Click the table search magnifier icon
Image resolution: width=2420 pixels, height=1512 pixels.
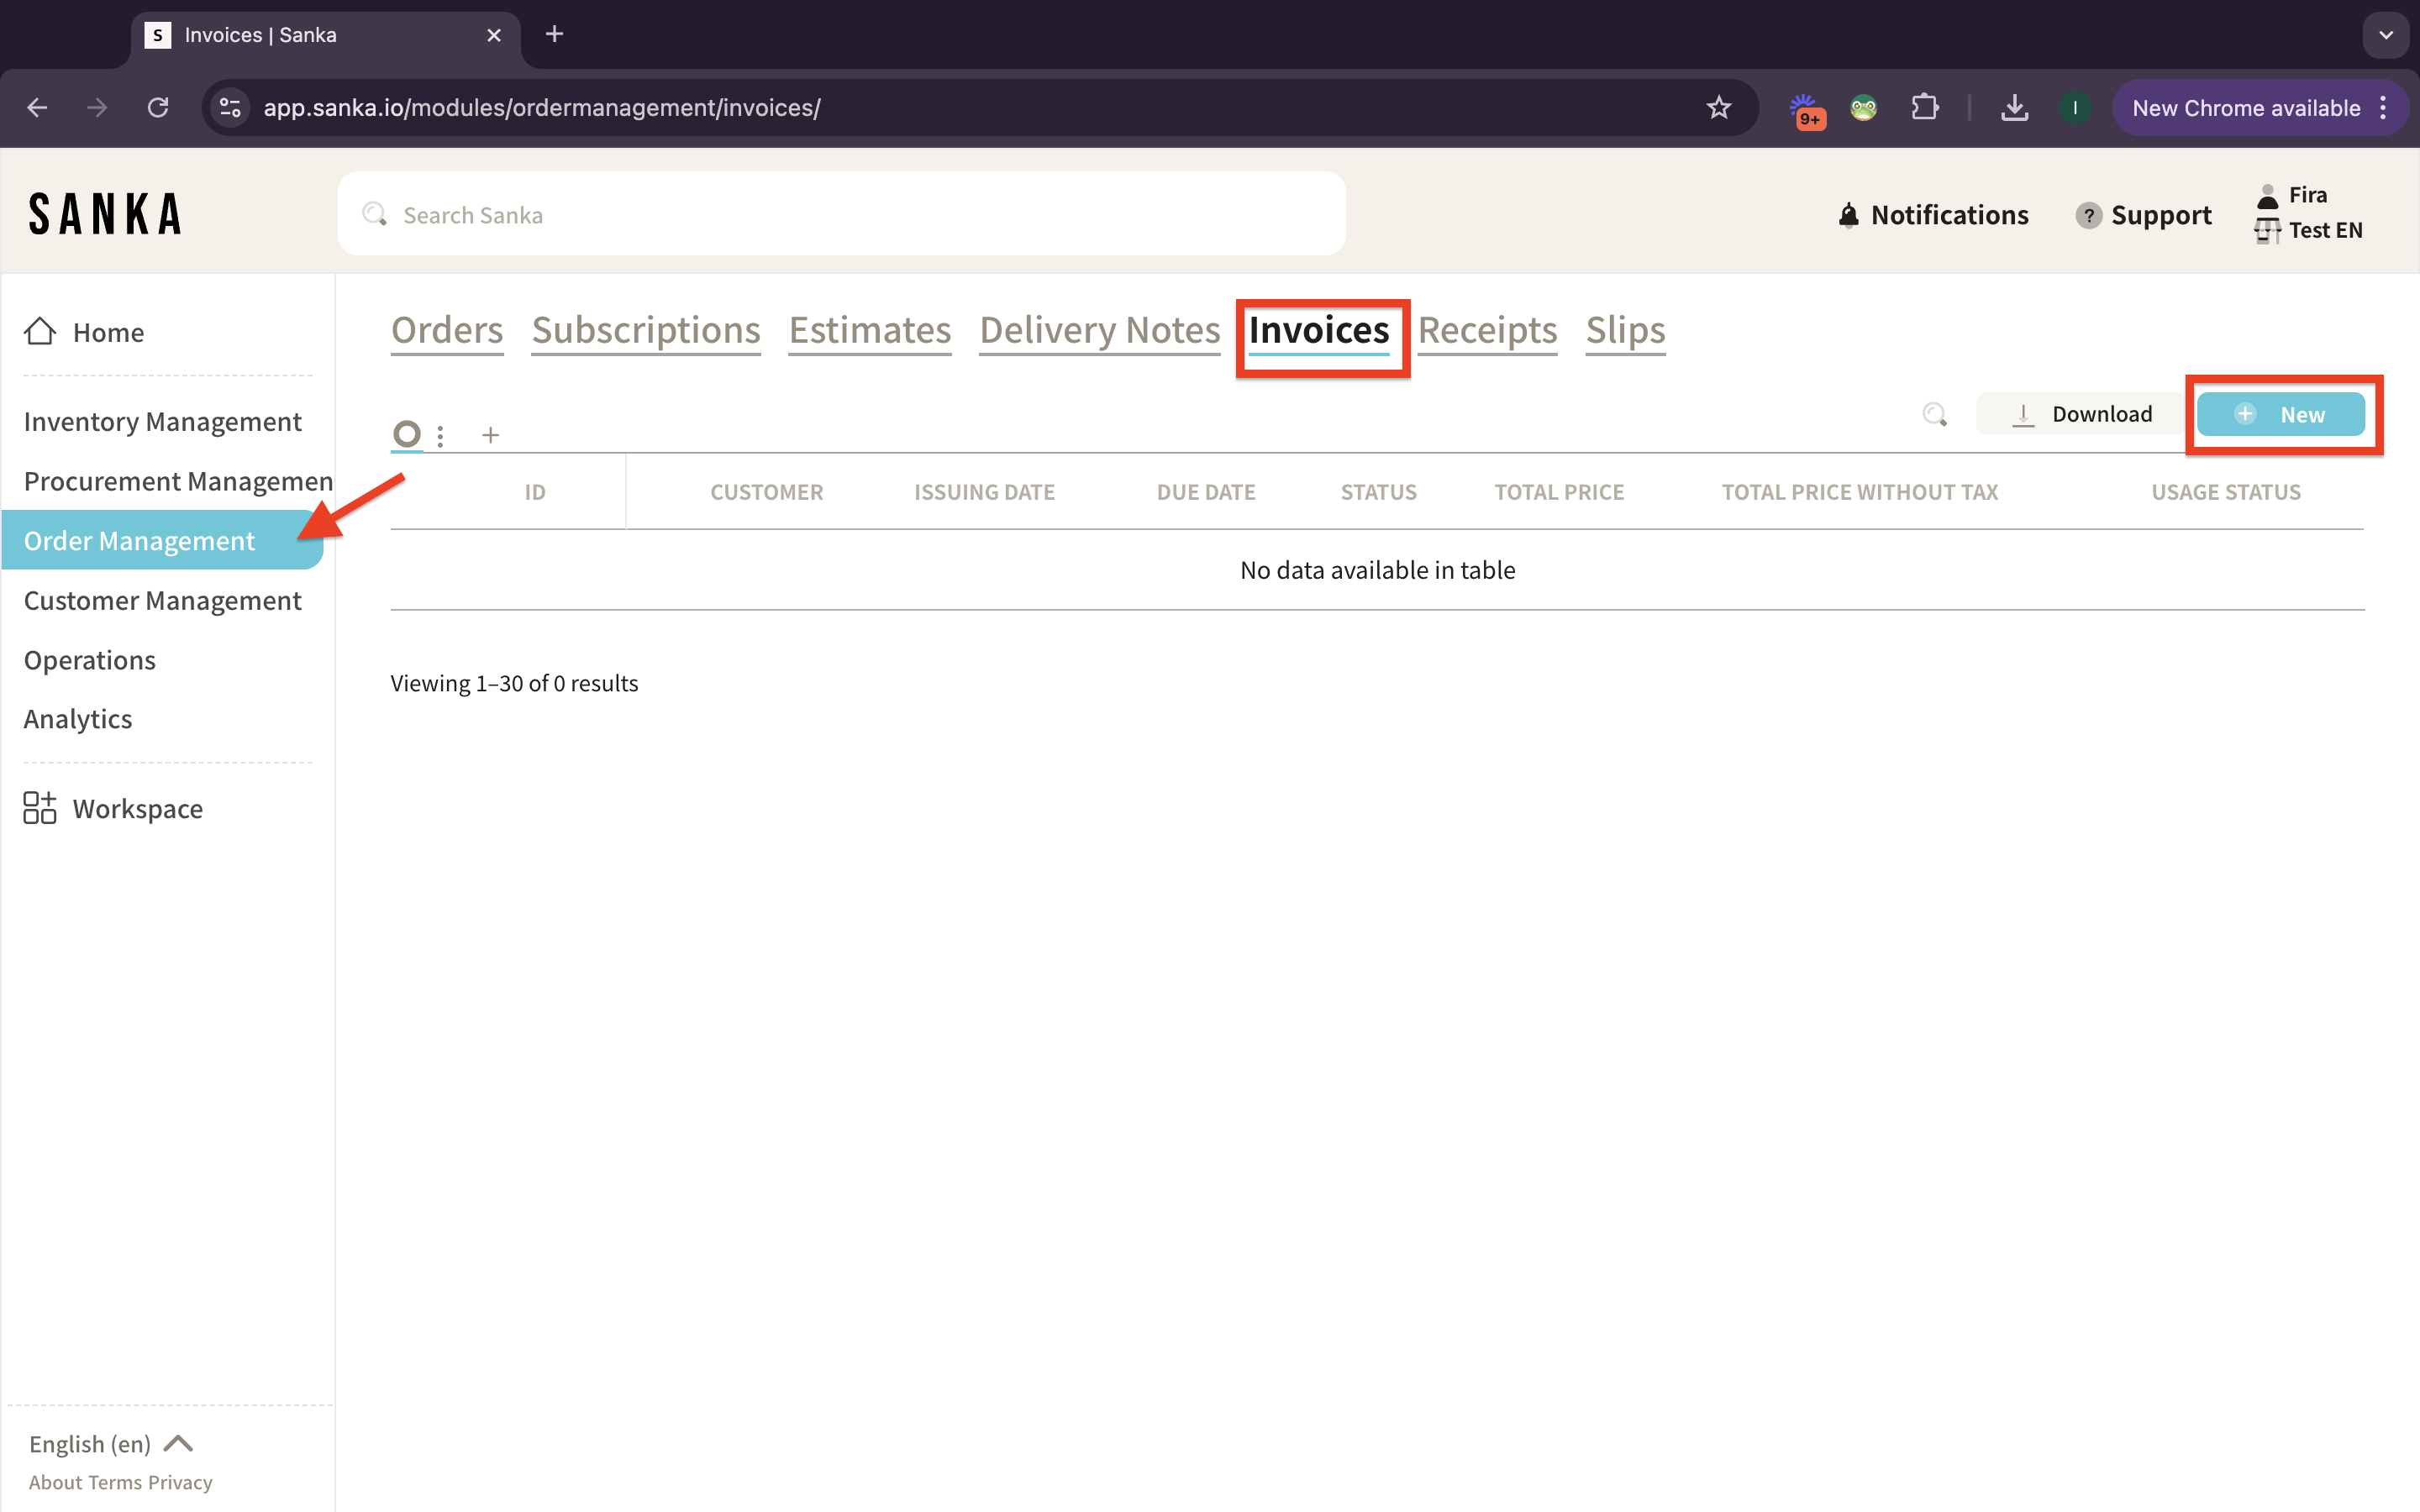1934,414
